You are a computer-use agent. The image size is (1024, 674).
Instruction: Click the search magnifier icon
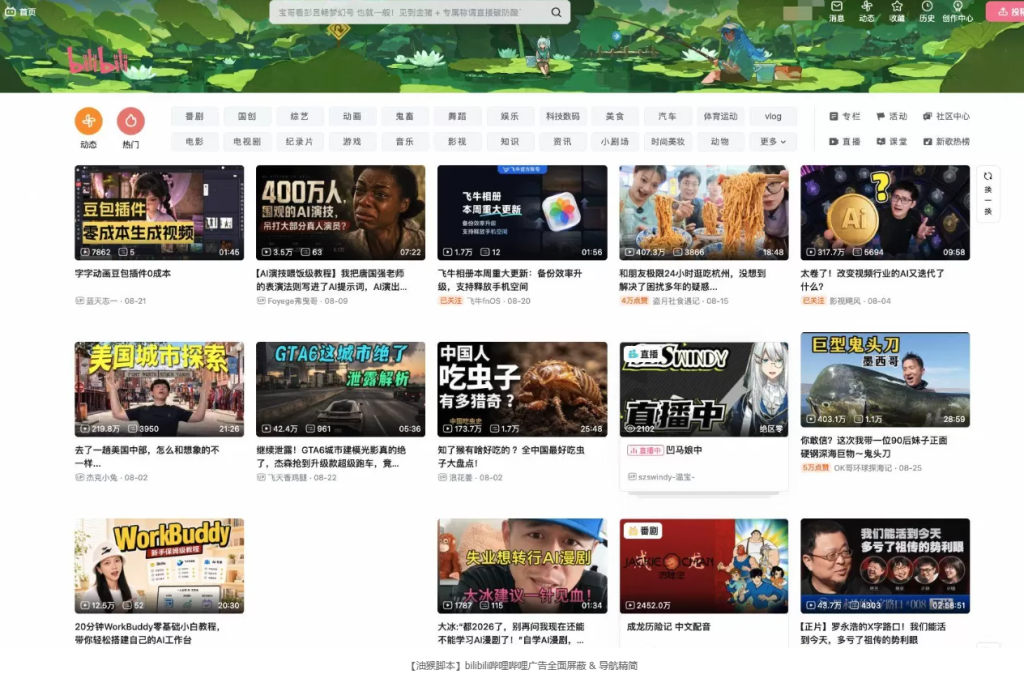556,12
